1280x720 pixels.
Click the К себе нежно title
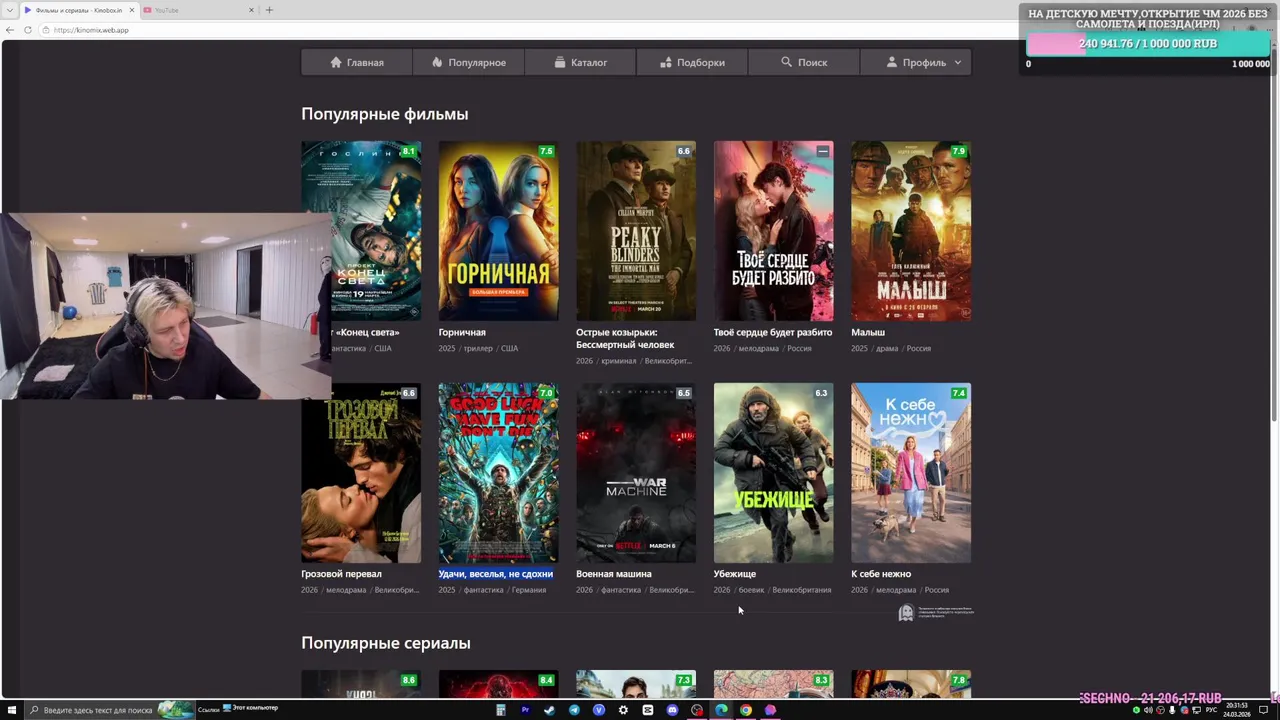tap(881, 574)
